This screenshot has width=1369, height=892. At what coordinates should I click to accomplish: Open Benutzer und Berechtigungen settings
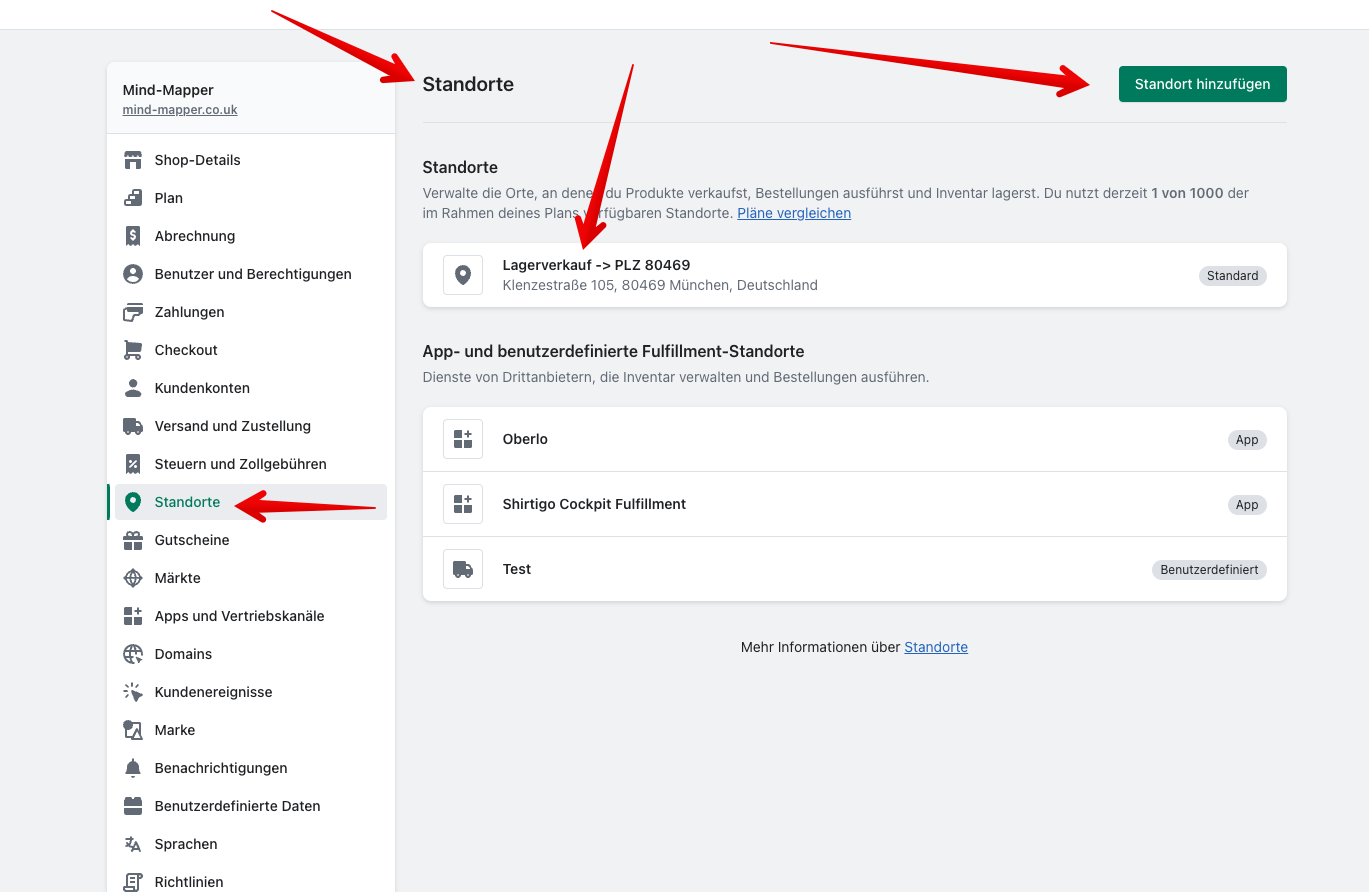(253, 274)
